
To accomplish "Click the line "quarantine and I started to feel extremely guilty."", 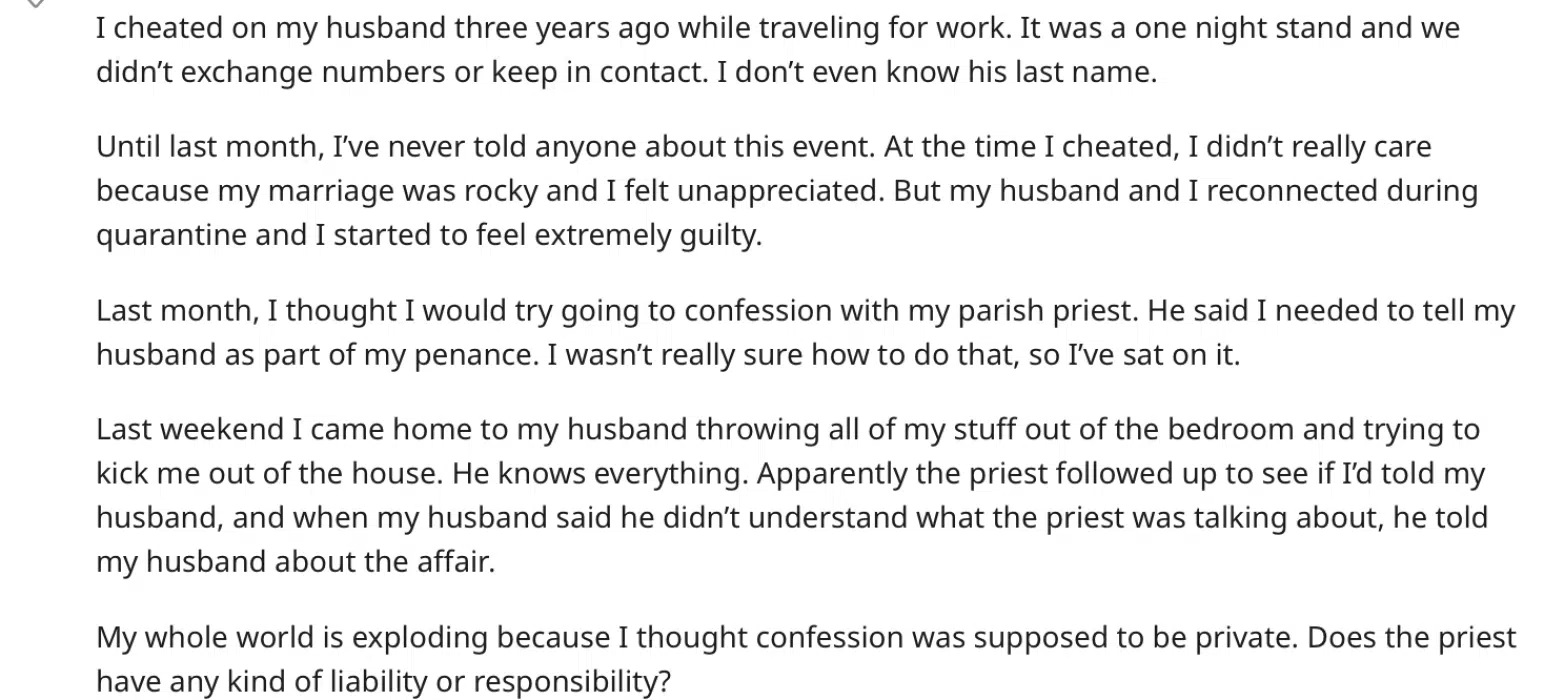I will point(429,236).
